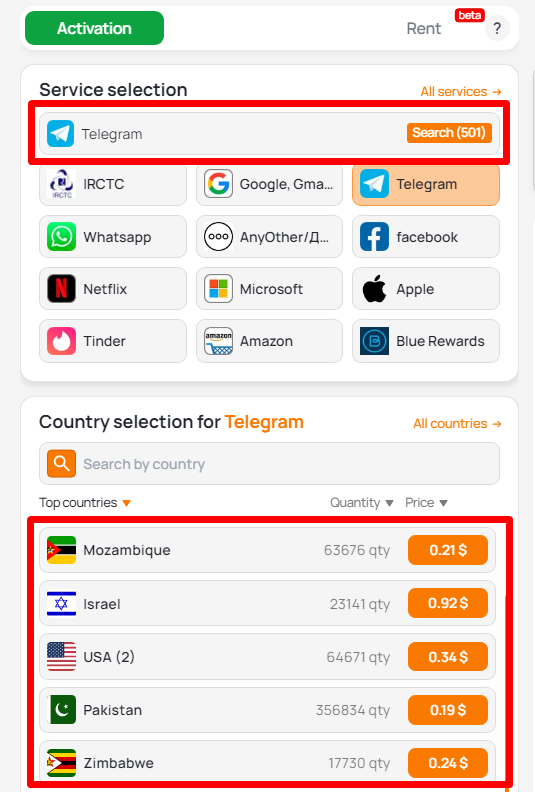Click the Search (501) button
The image size is (535, 792).
tap(449, 133)
